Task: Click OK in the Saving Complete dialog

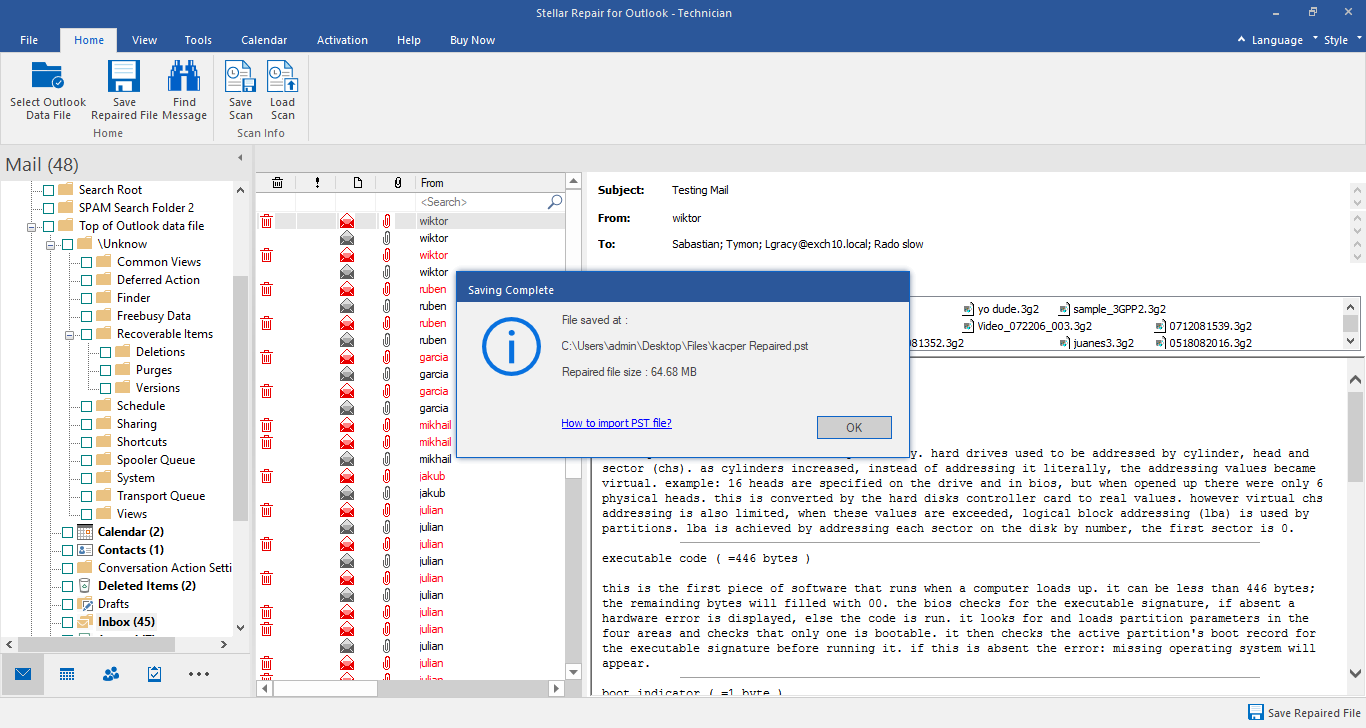Action: tap(853, 426)
